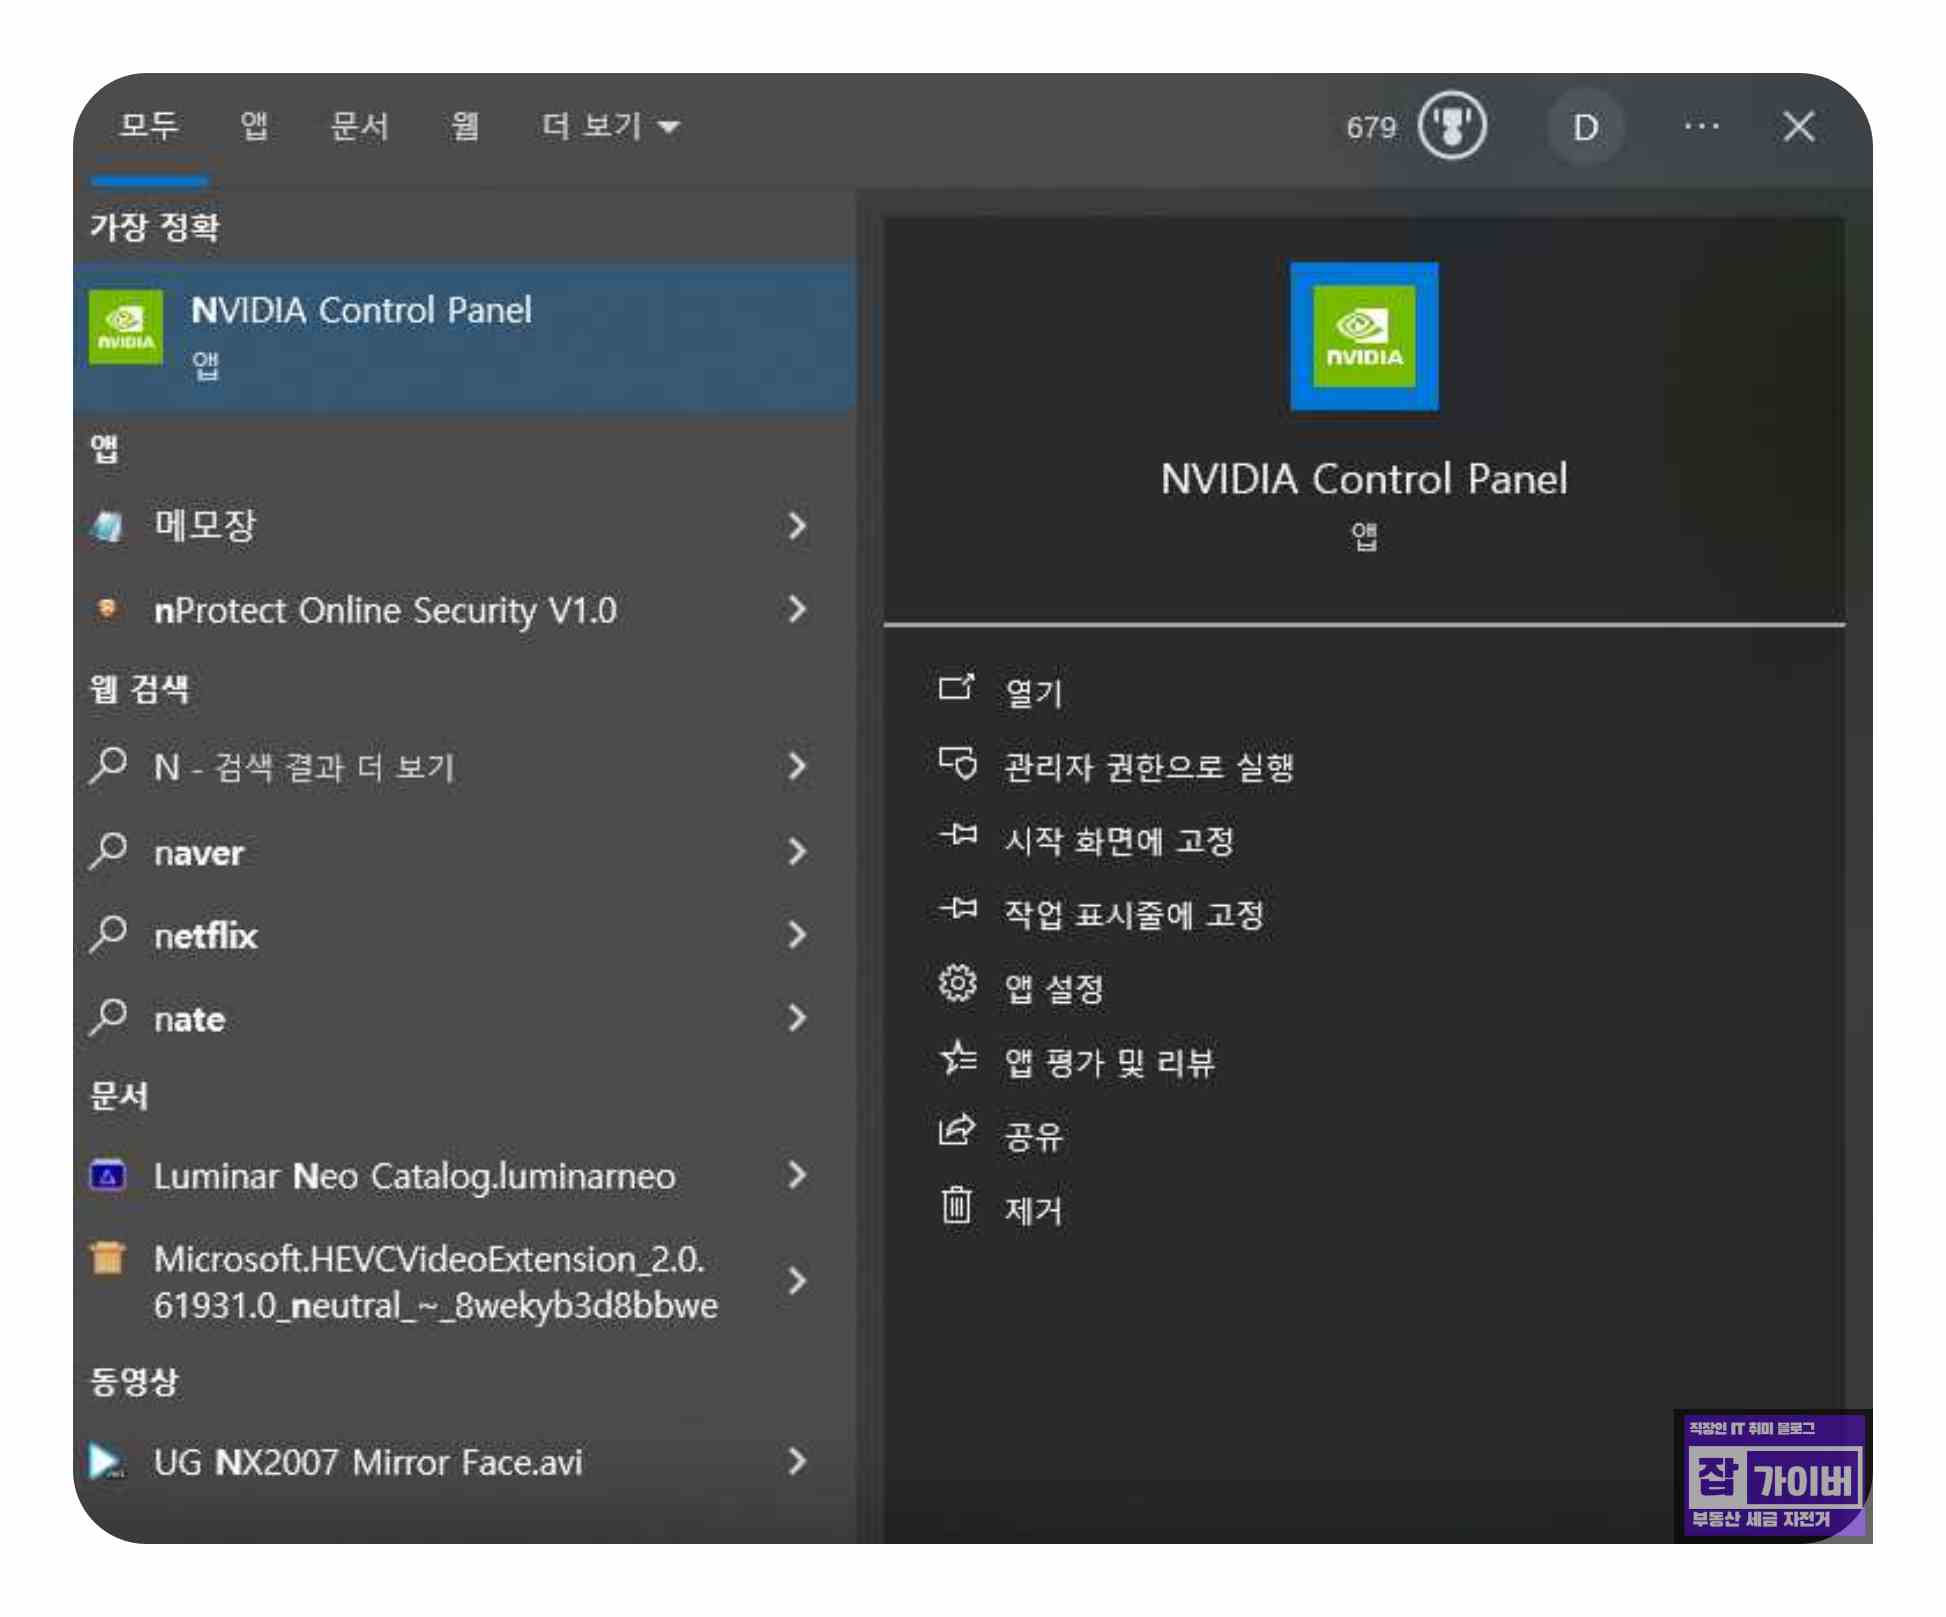Image resolution: width=1946 pixels, height=1617 pixels.
Task: Click the star icon for 앱 평가 및 리뷰
Action: 956,1059
